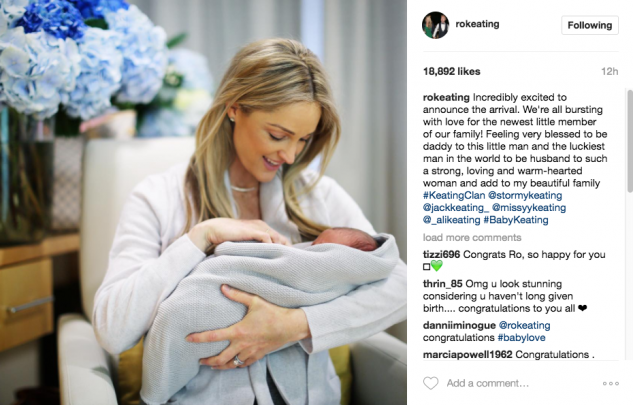Open the #babylove hashtag
633x405 pixels.
click(x=521, y=338)
